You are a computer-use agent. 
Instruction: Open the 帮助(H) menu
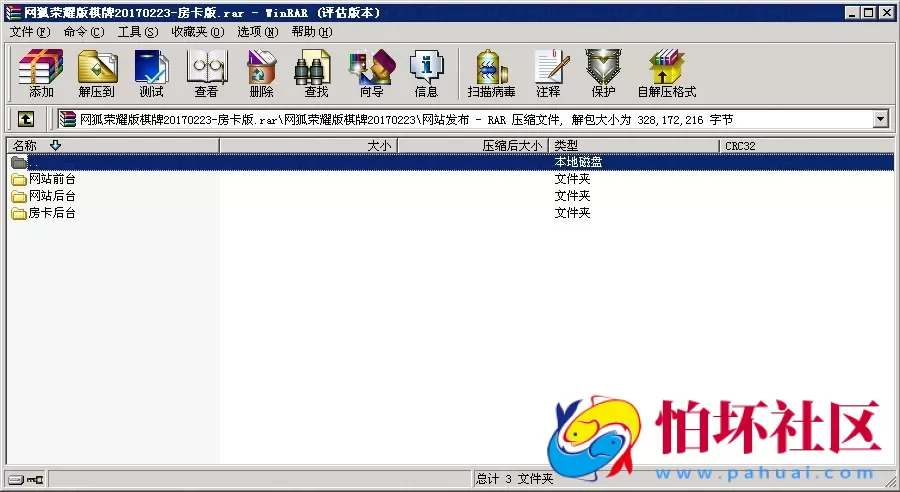coord(312,32)
